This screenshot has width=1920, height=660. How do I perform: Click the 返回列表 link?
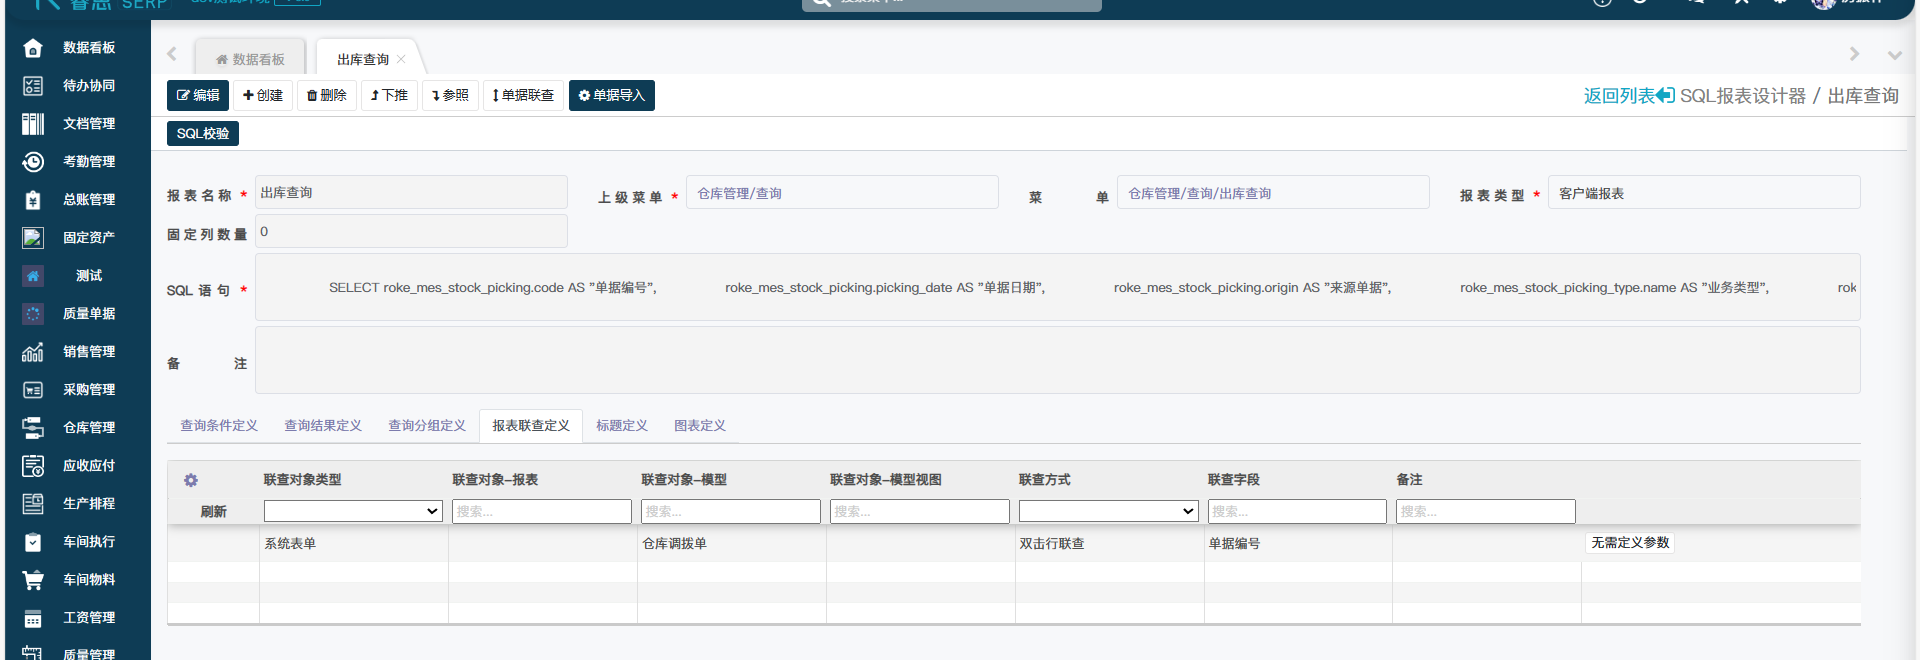click(1628, 96)
